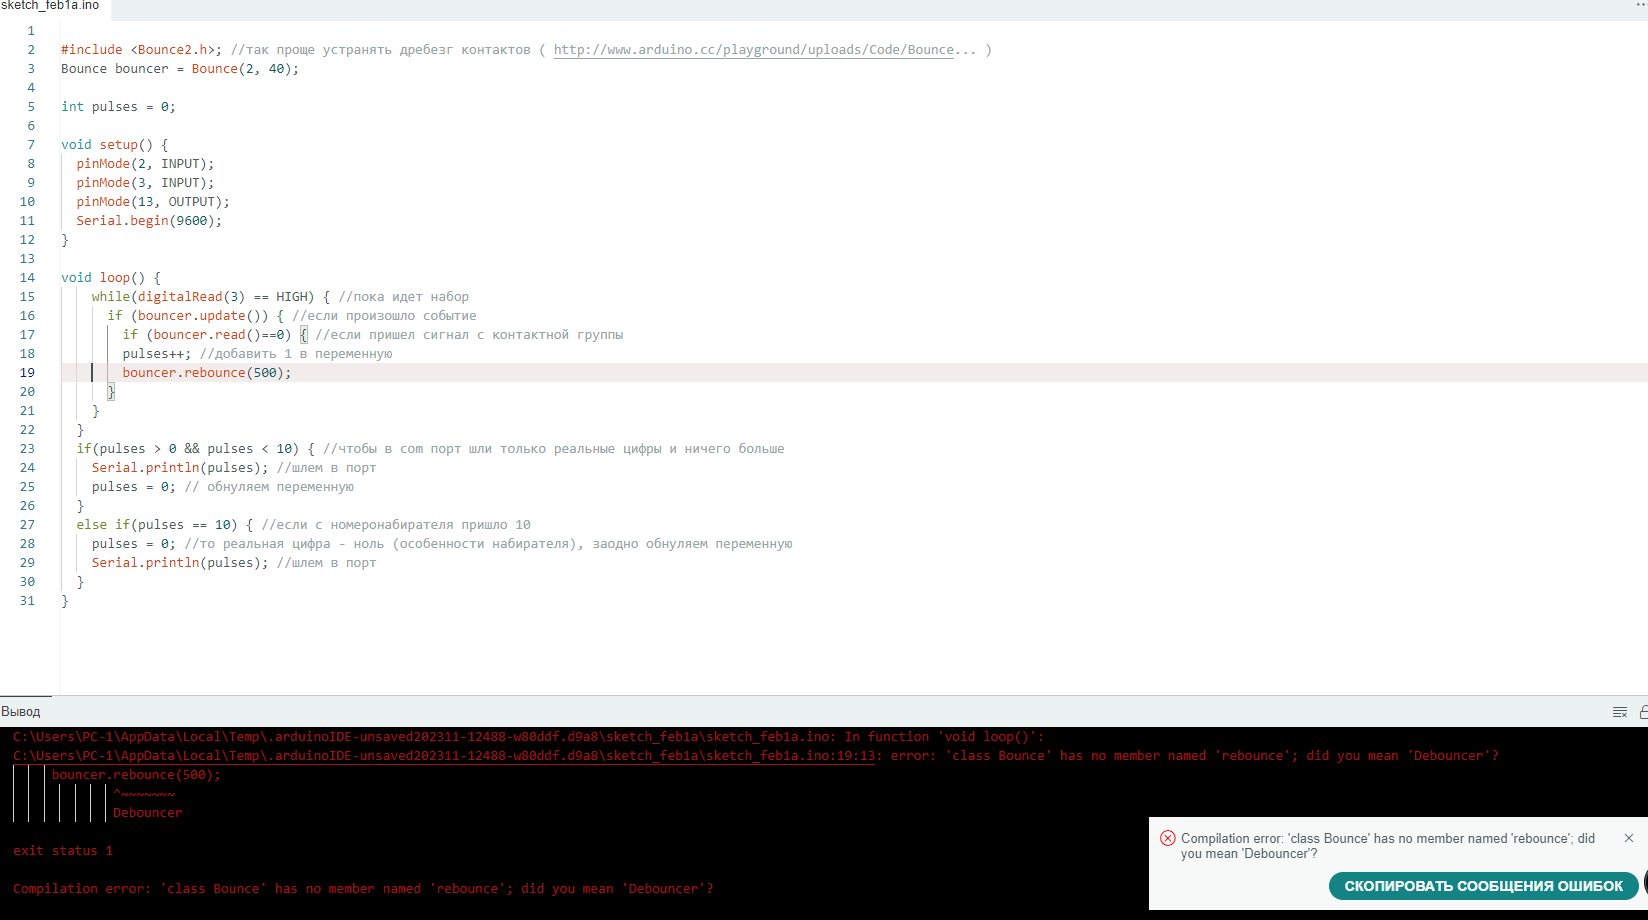Click the 'void setup() {' line
The width and height of the screenshot is (1648, 920).
tap(115, 145)
